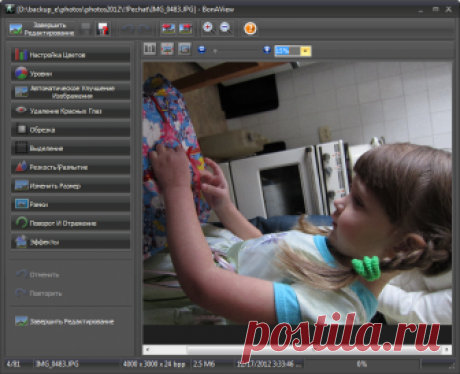
Task: Click the Save As icon with red mark
Action: click(103, 29)
